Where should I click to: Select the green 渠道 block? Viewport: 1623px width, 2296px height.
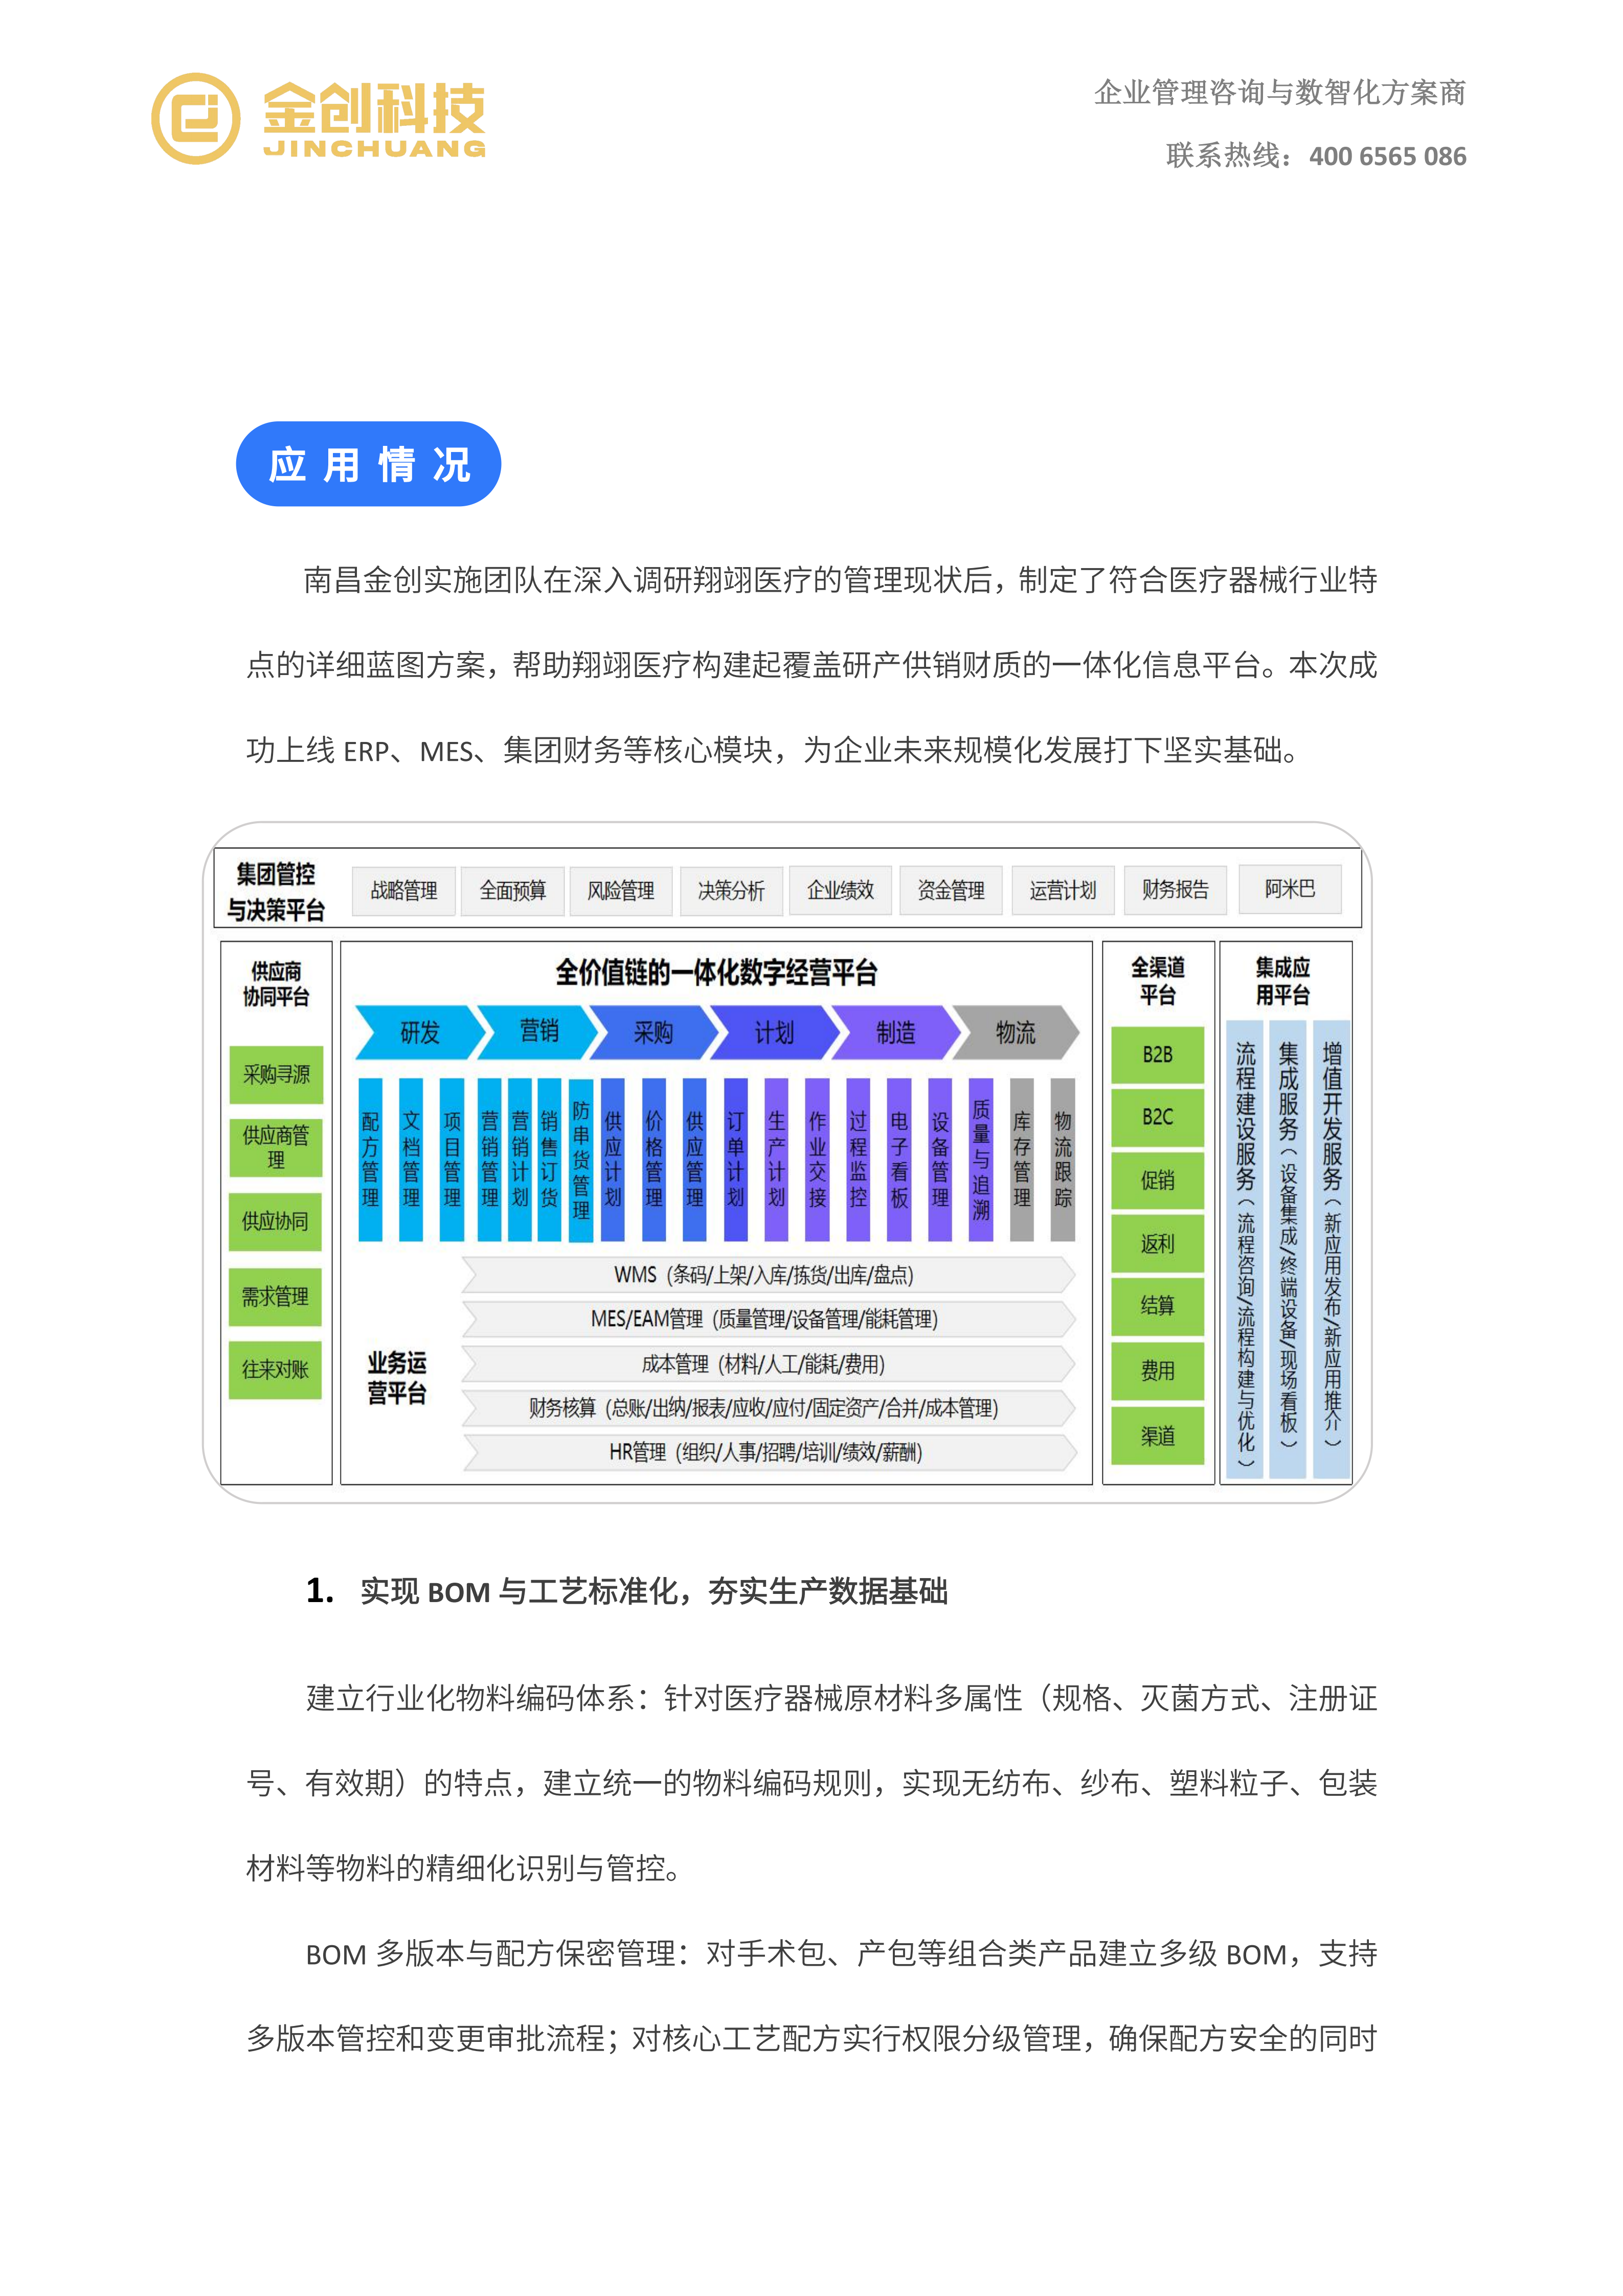(1158, 1437)
